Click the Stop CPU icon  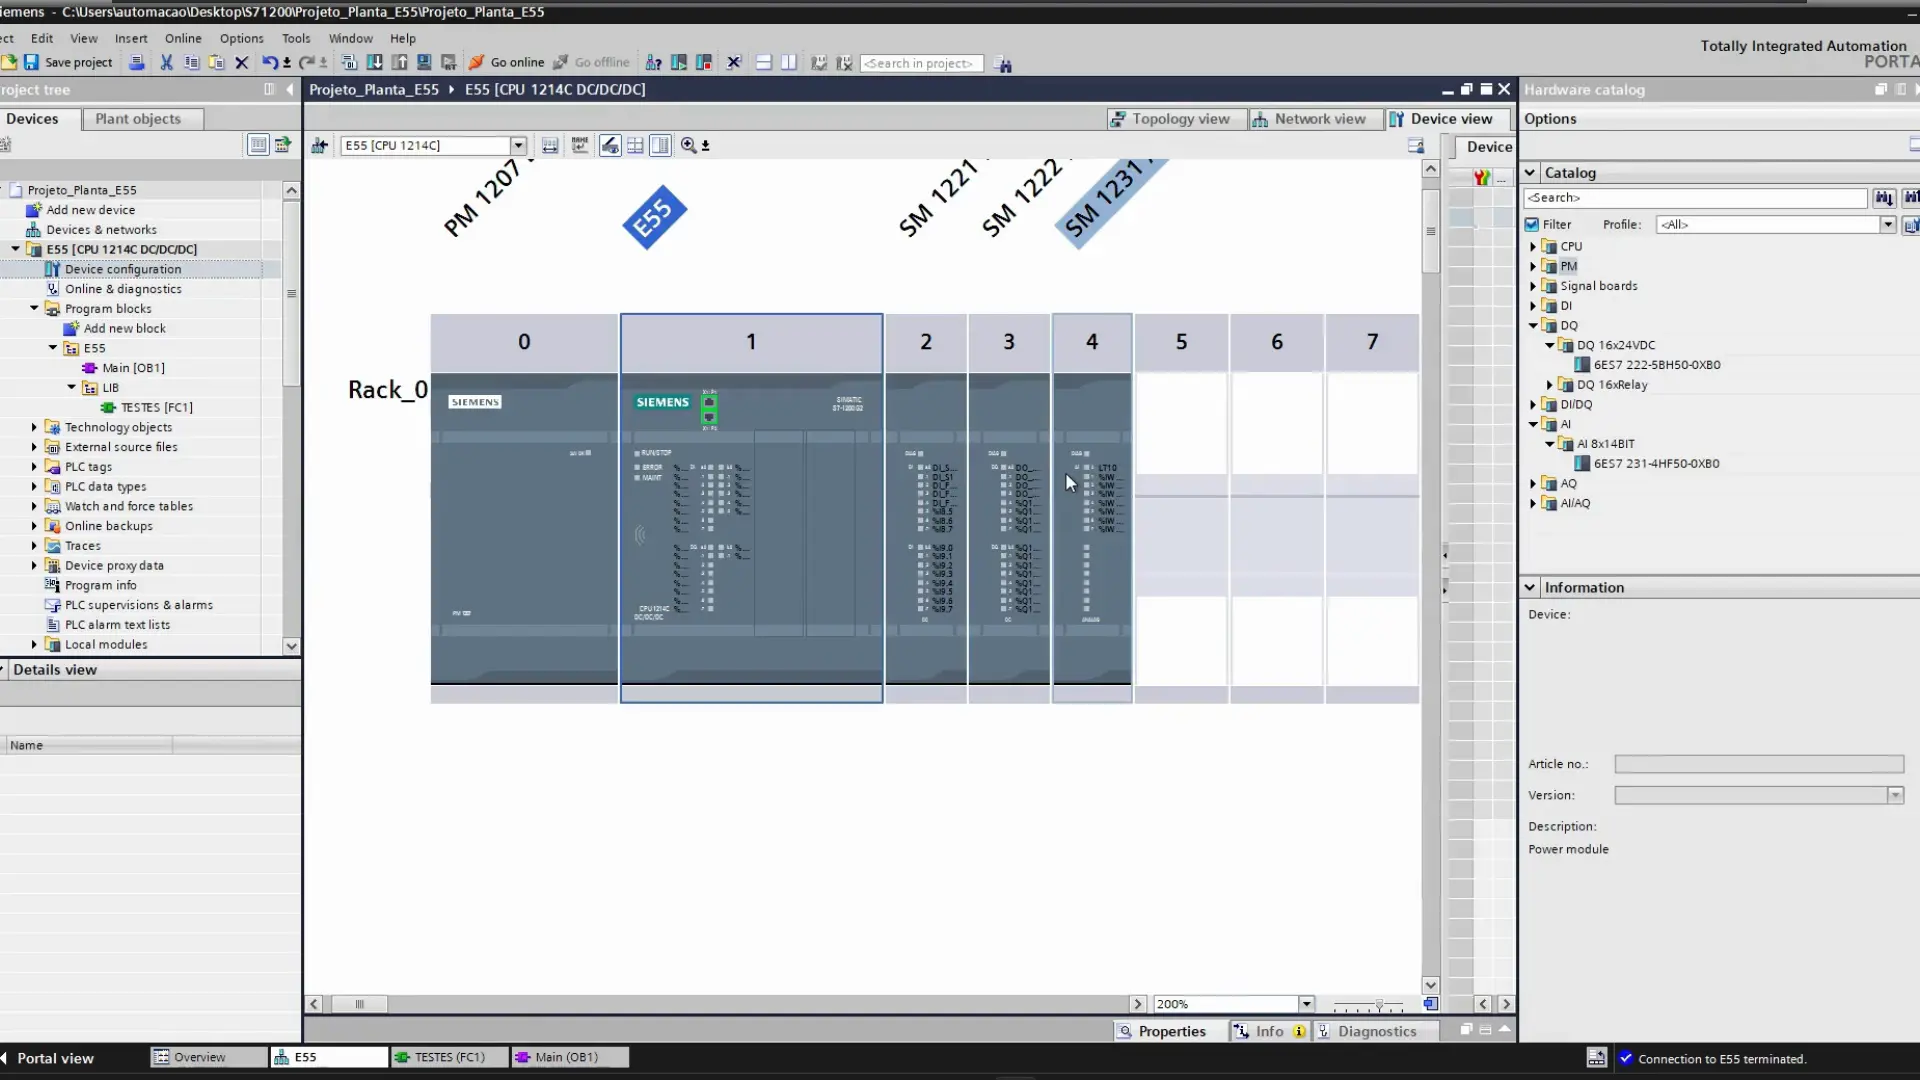[x=704, y=62]
